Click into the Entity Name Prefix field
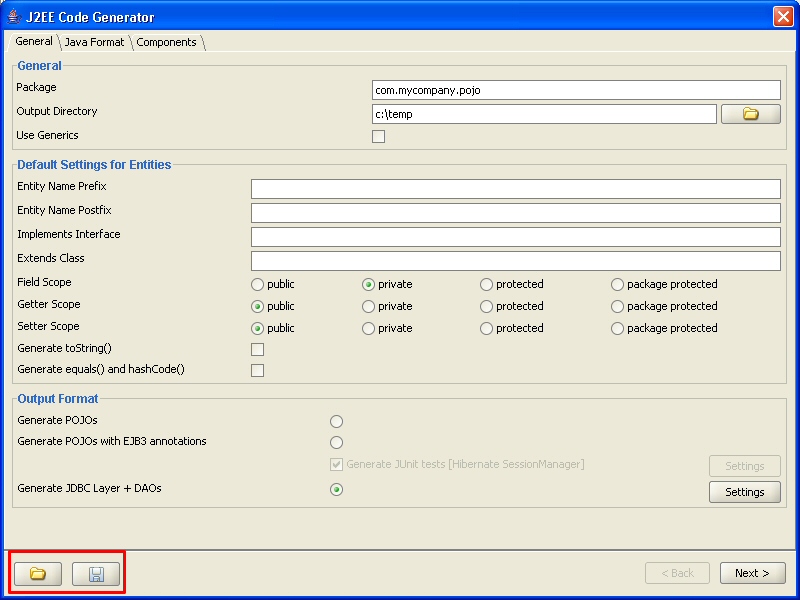 point(515,189)
